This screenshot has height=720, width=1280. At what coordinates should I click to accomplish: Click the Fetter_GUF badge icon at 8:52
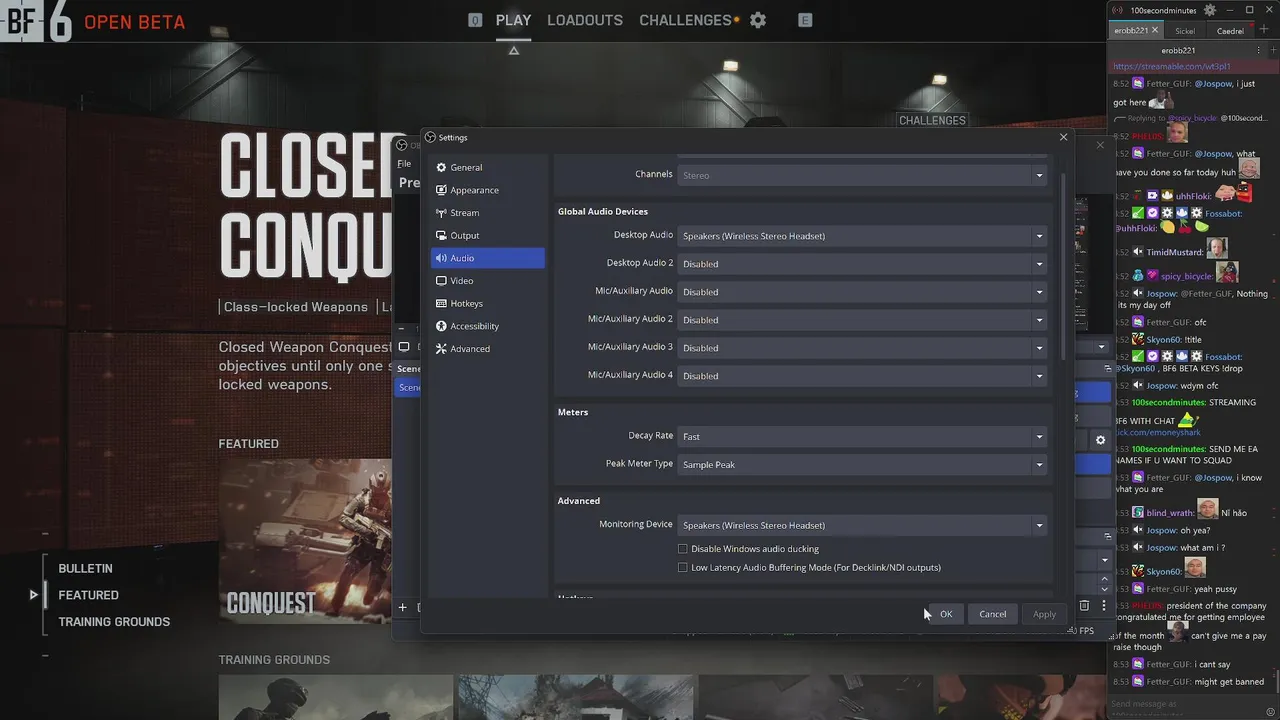click(1138, 84)
